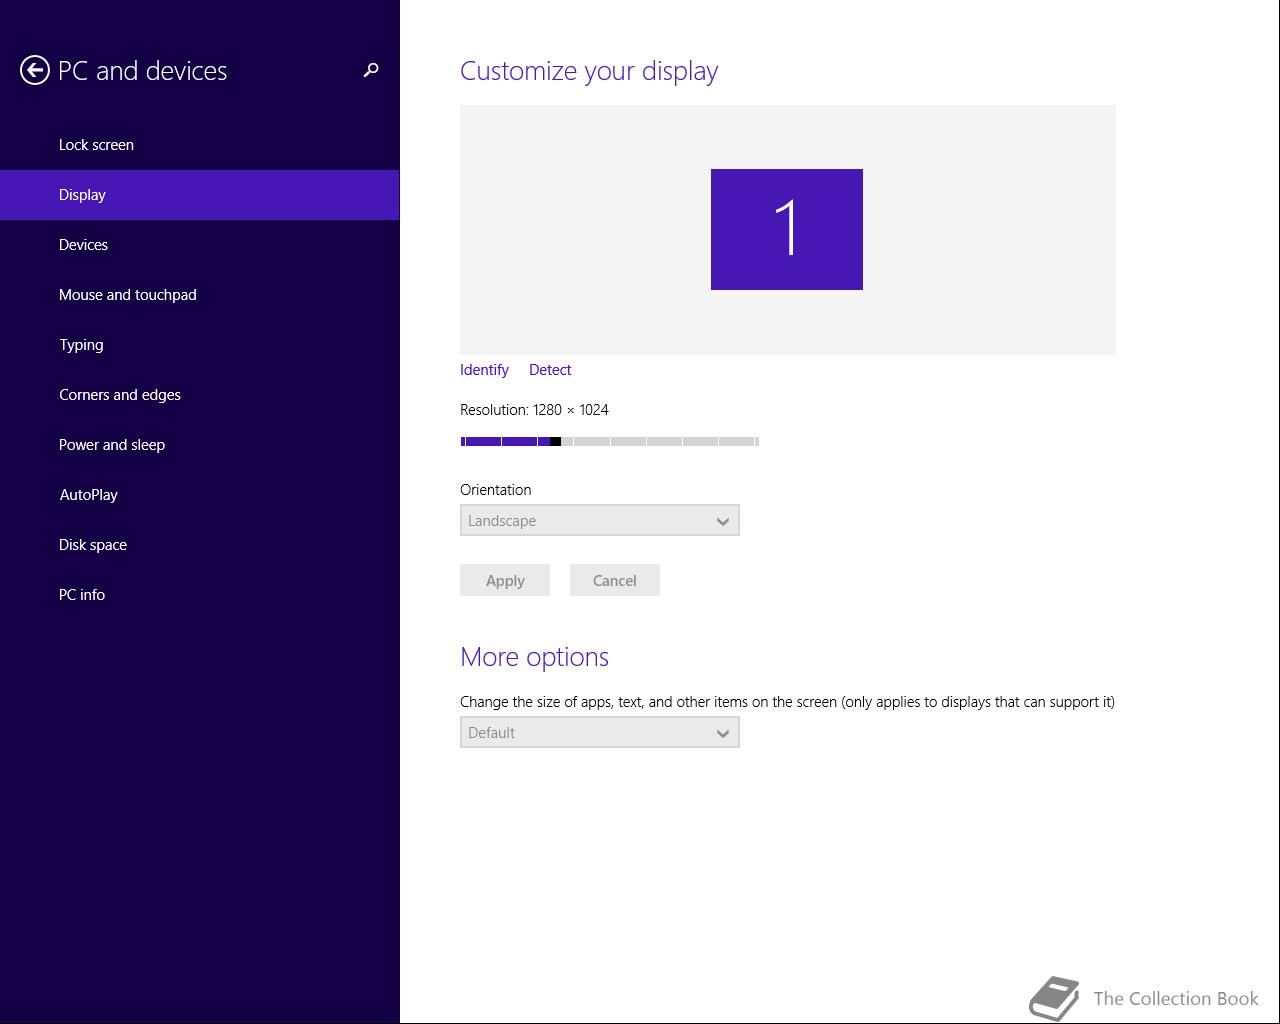The image size is (1280, 1024).
Task: Select the Display settings page
Action: coord(200,195)
